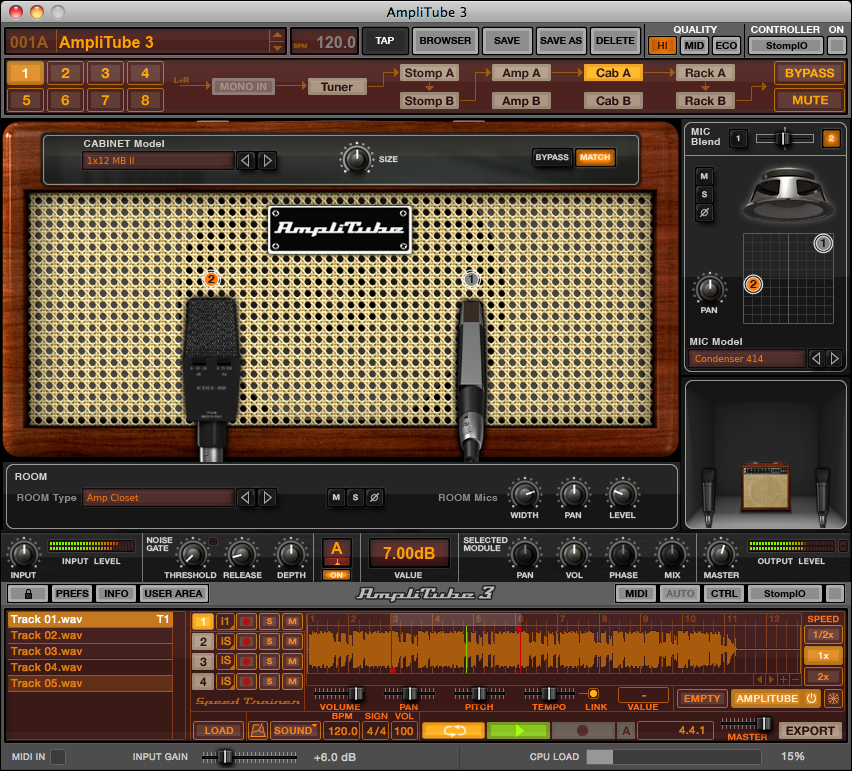
Task: Click the metronome icon beside SOUND
Action: (x=258, y=731)
